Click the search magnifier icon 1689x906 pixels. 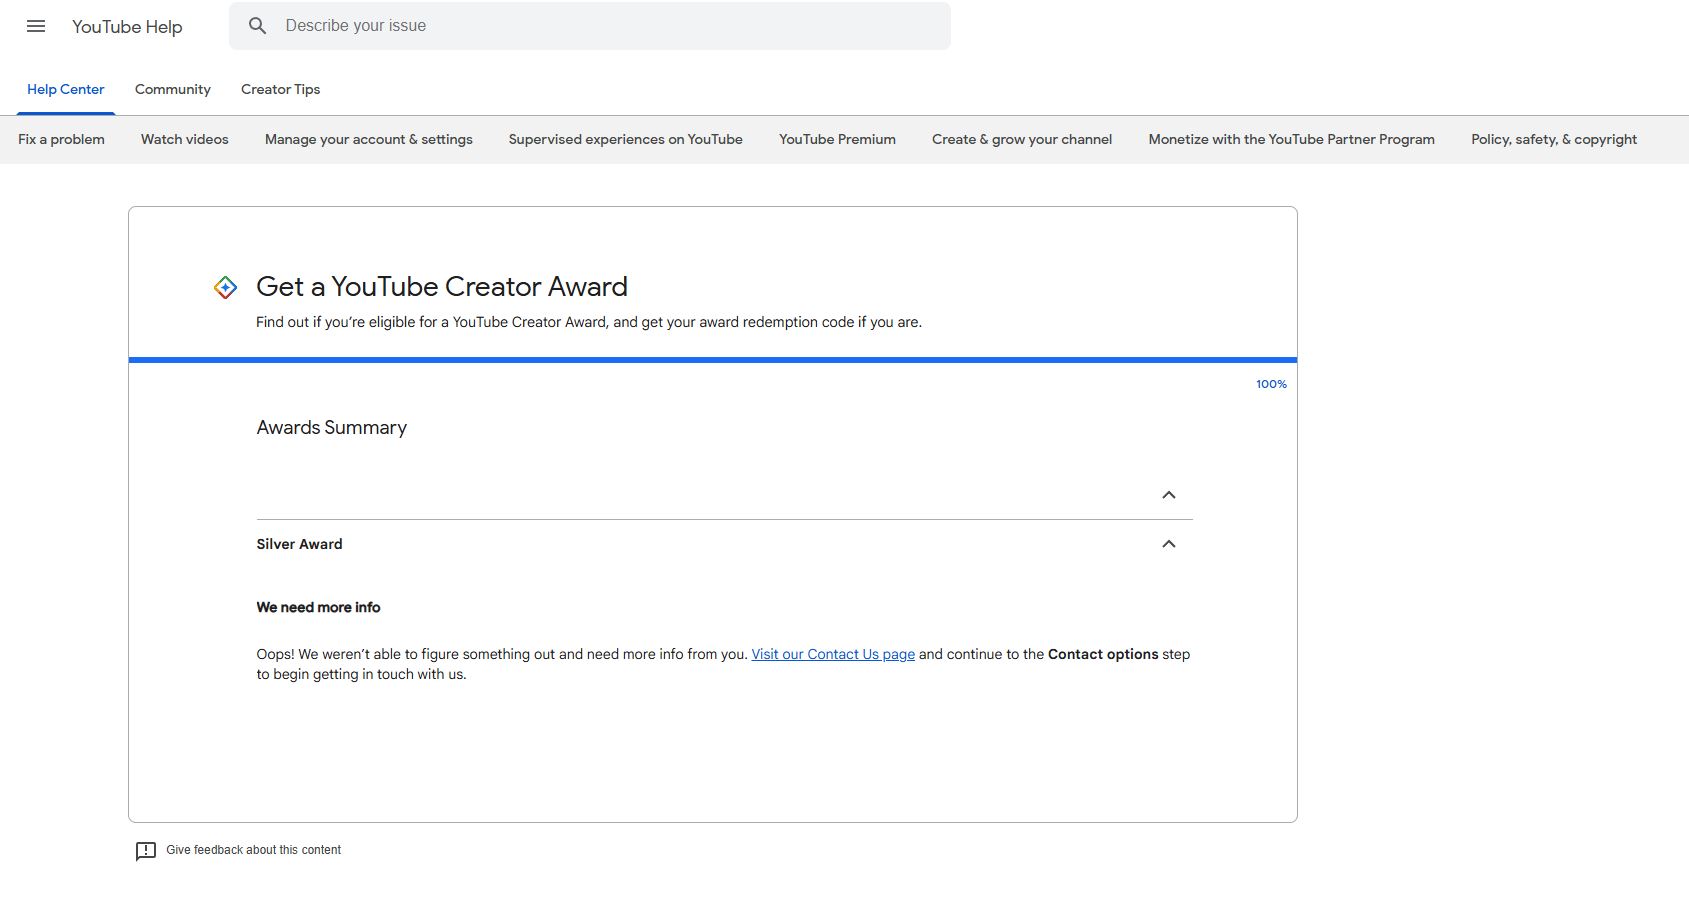tap(258, 26)
